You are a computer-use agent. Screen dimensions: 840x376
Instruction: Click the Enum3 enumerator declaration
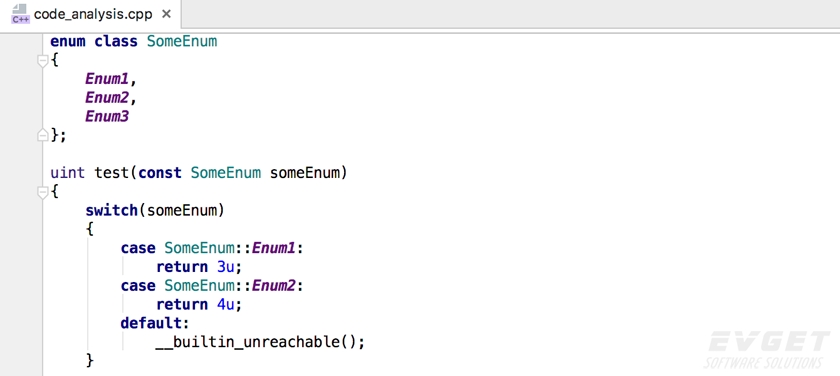click(x=107, y=117)
